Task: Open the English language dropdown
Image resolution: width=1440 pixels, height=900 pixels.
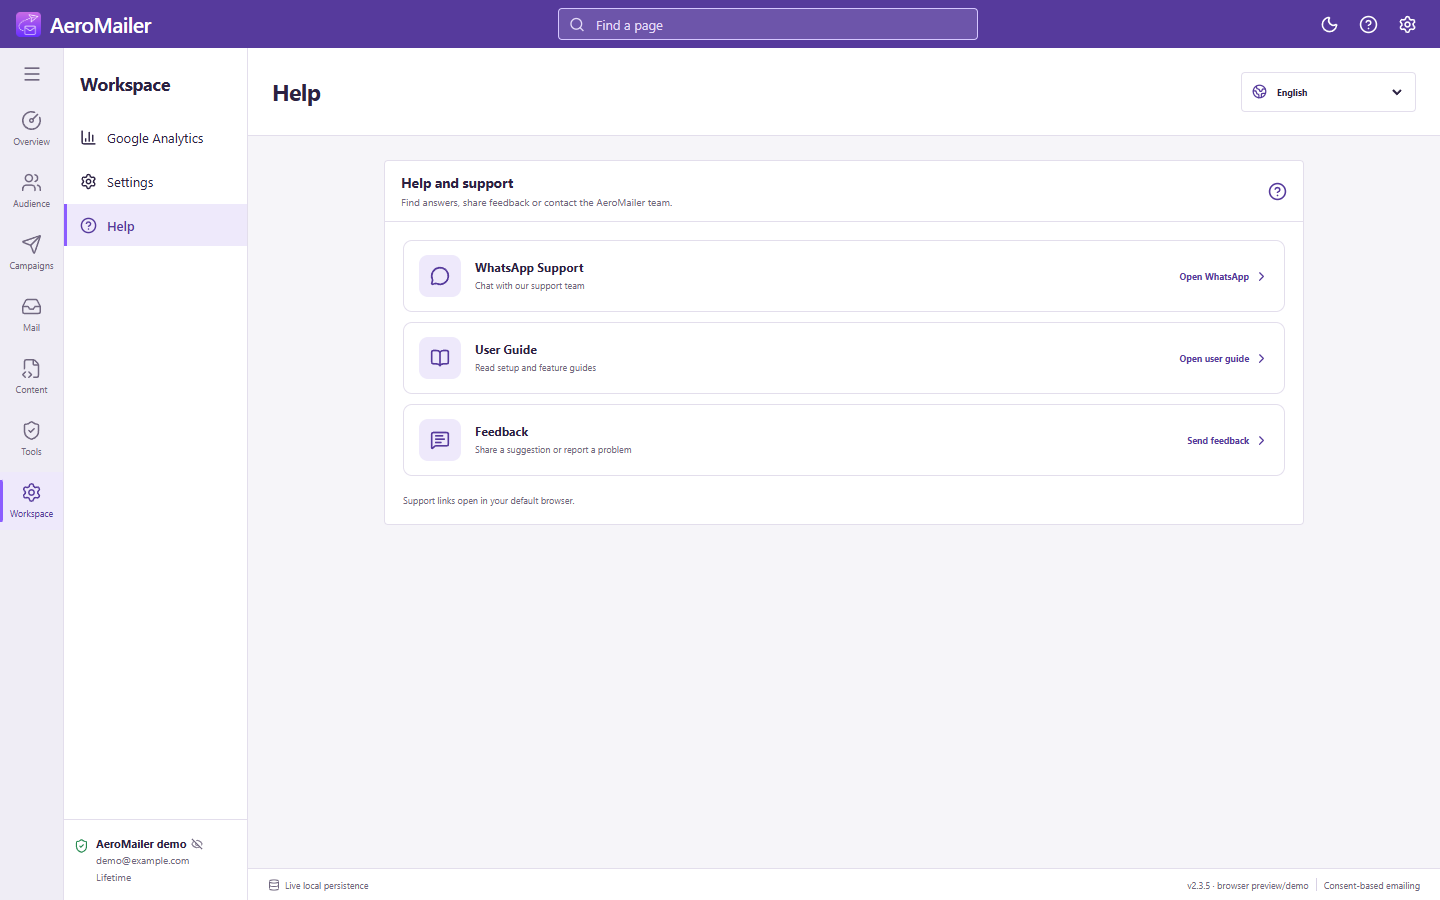Action: click(x=1328, y=92)
